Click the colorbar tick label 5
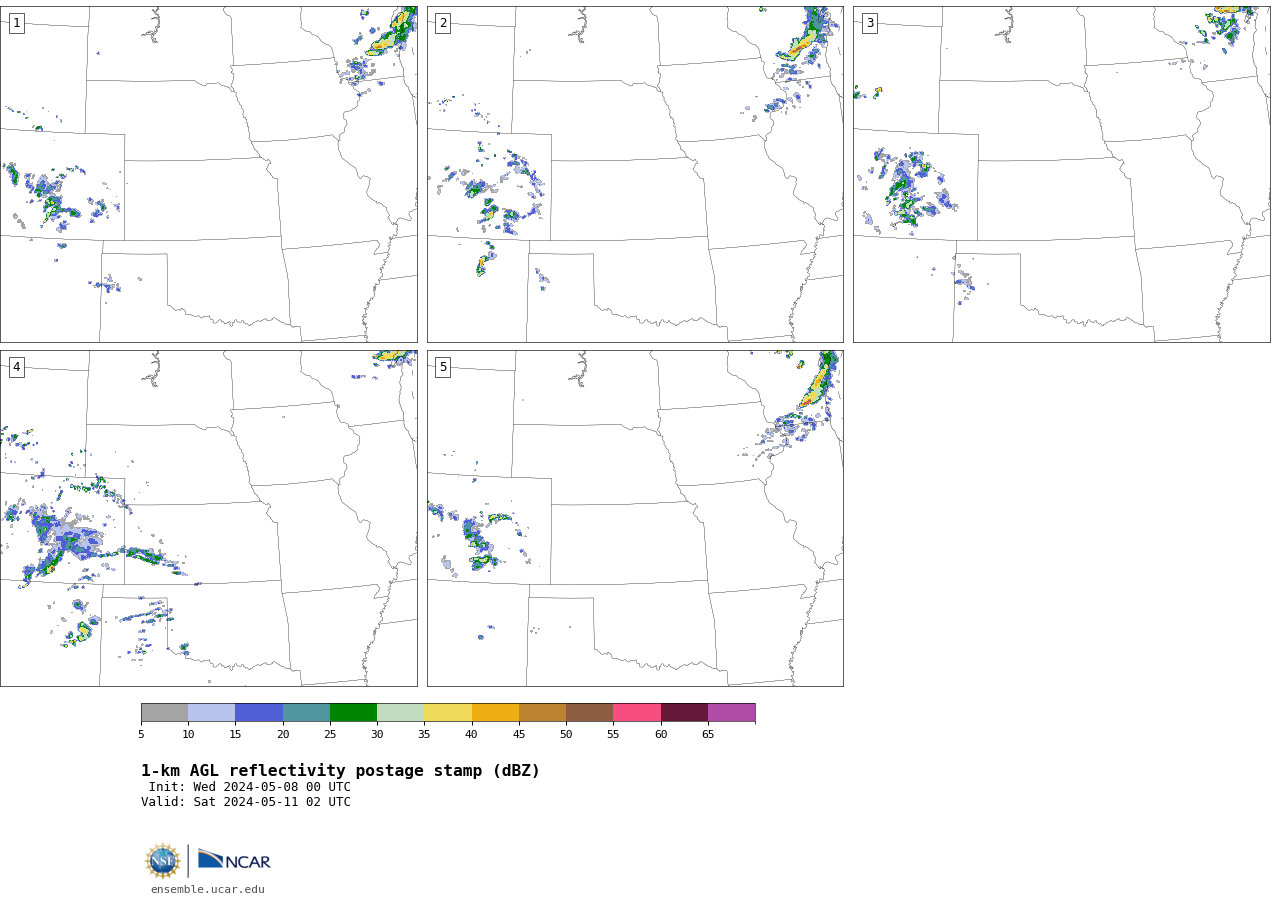Viewport: 1280px width, 901px height. [x=141, y=735]
